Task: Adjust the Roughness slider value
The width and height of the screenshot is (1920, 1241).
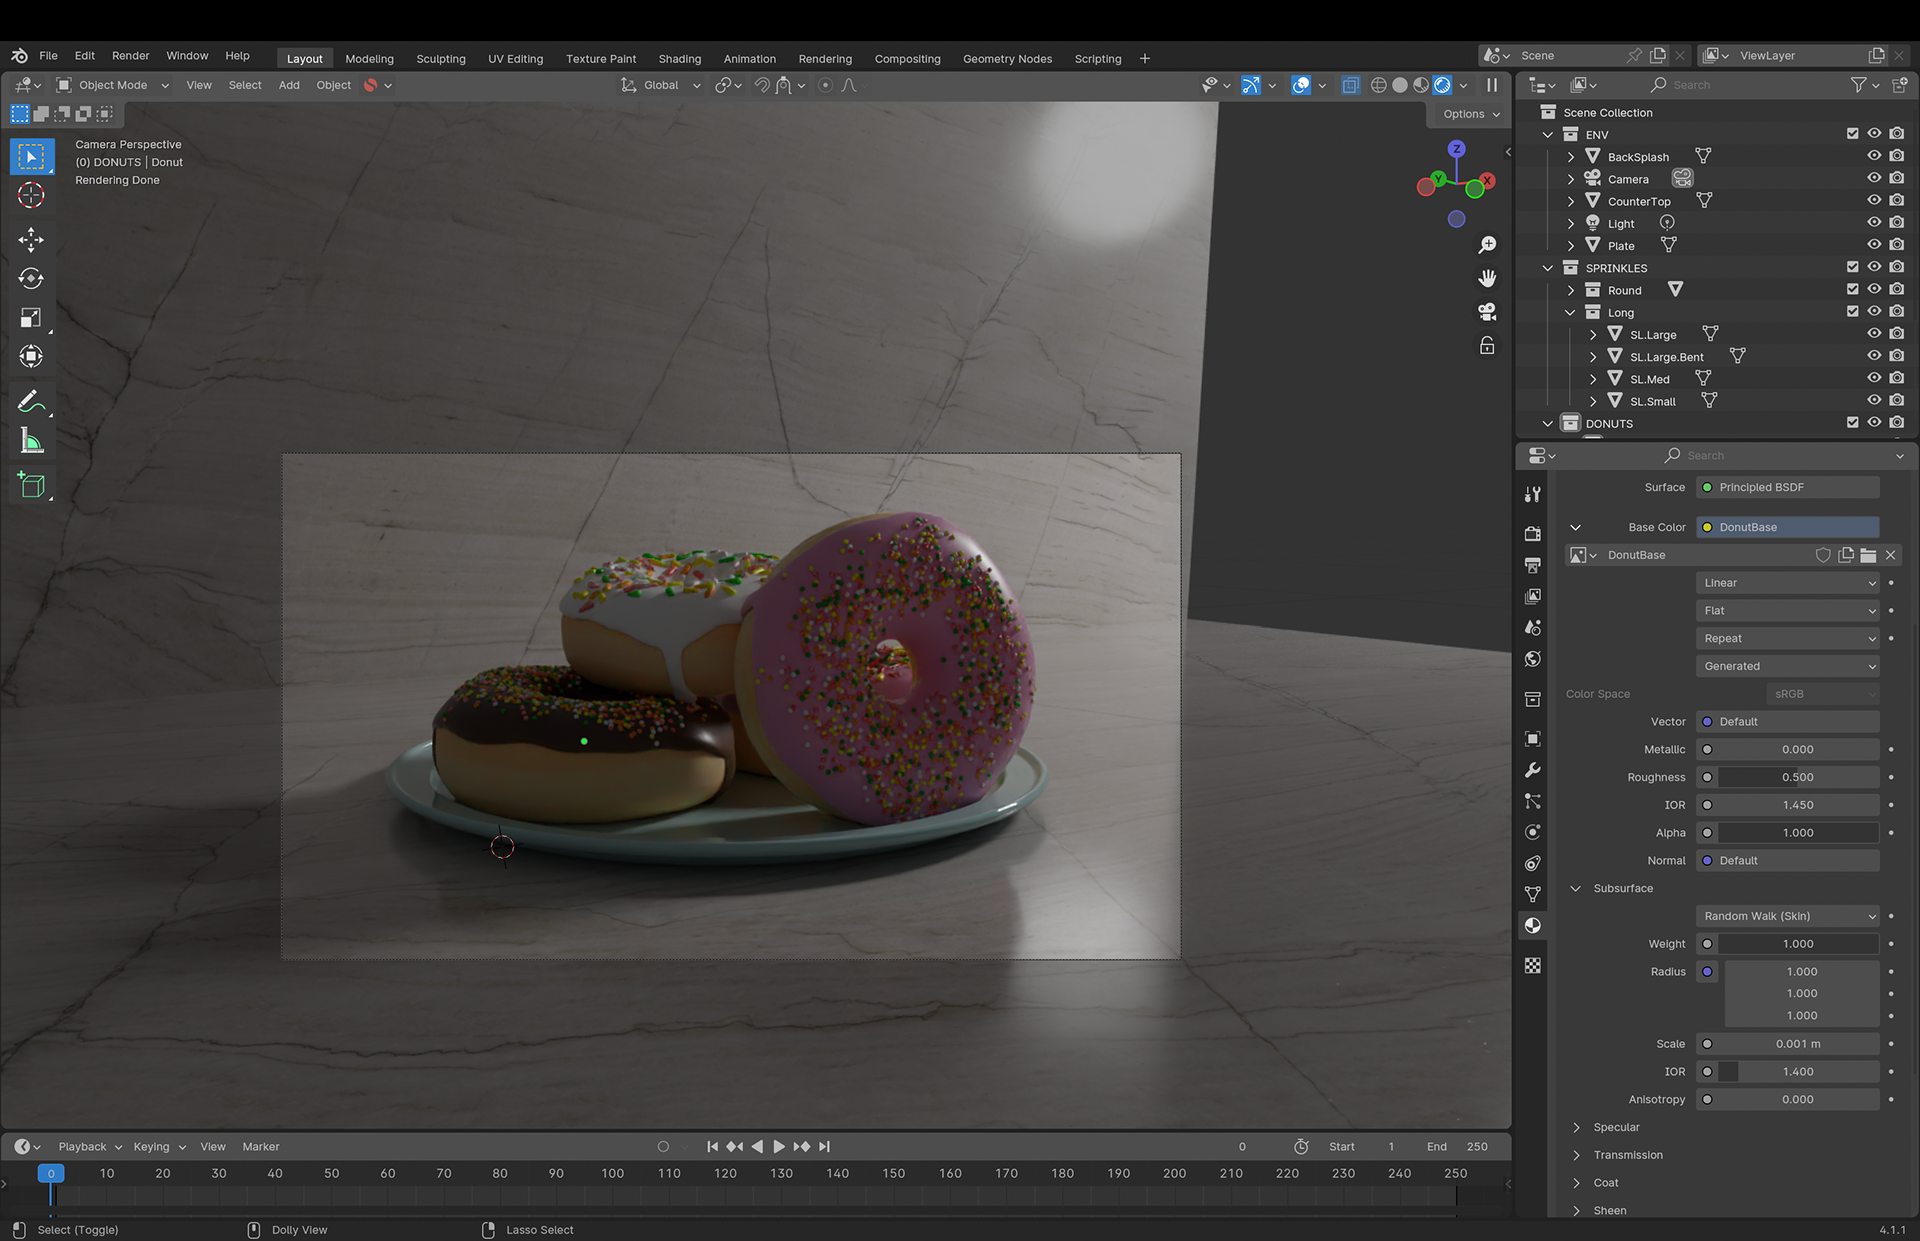Action: [x=1797, y=777]
